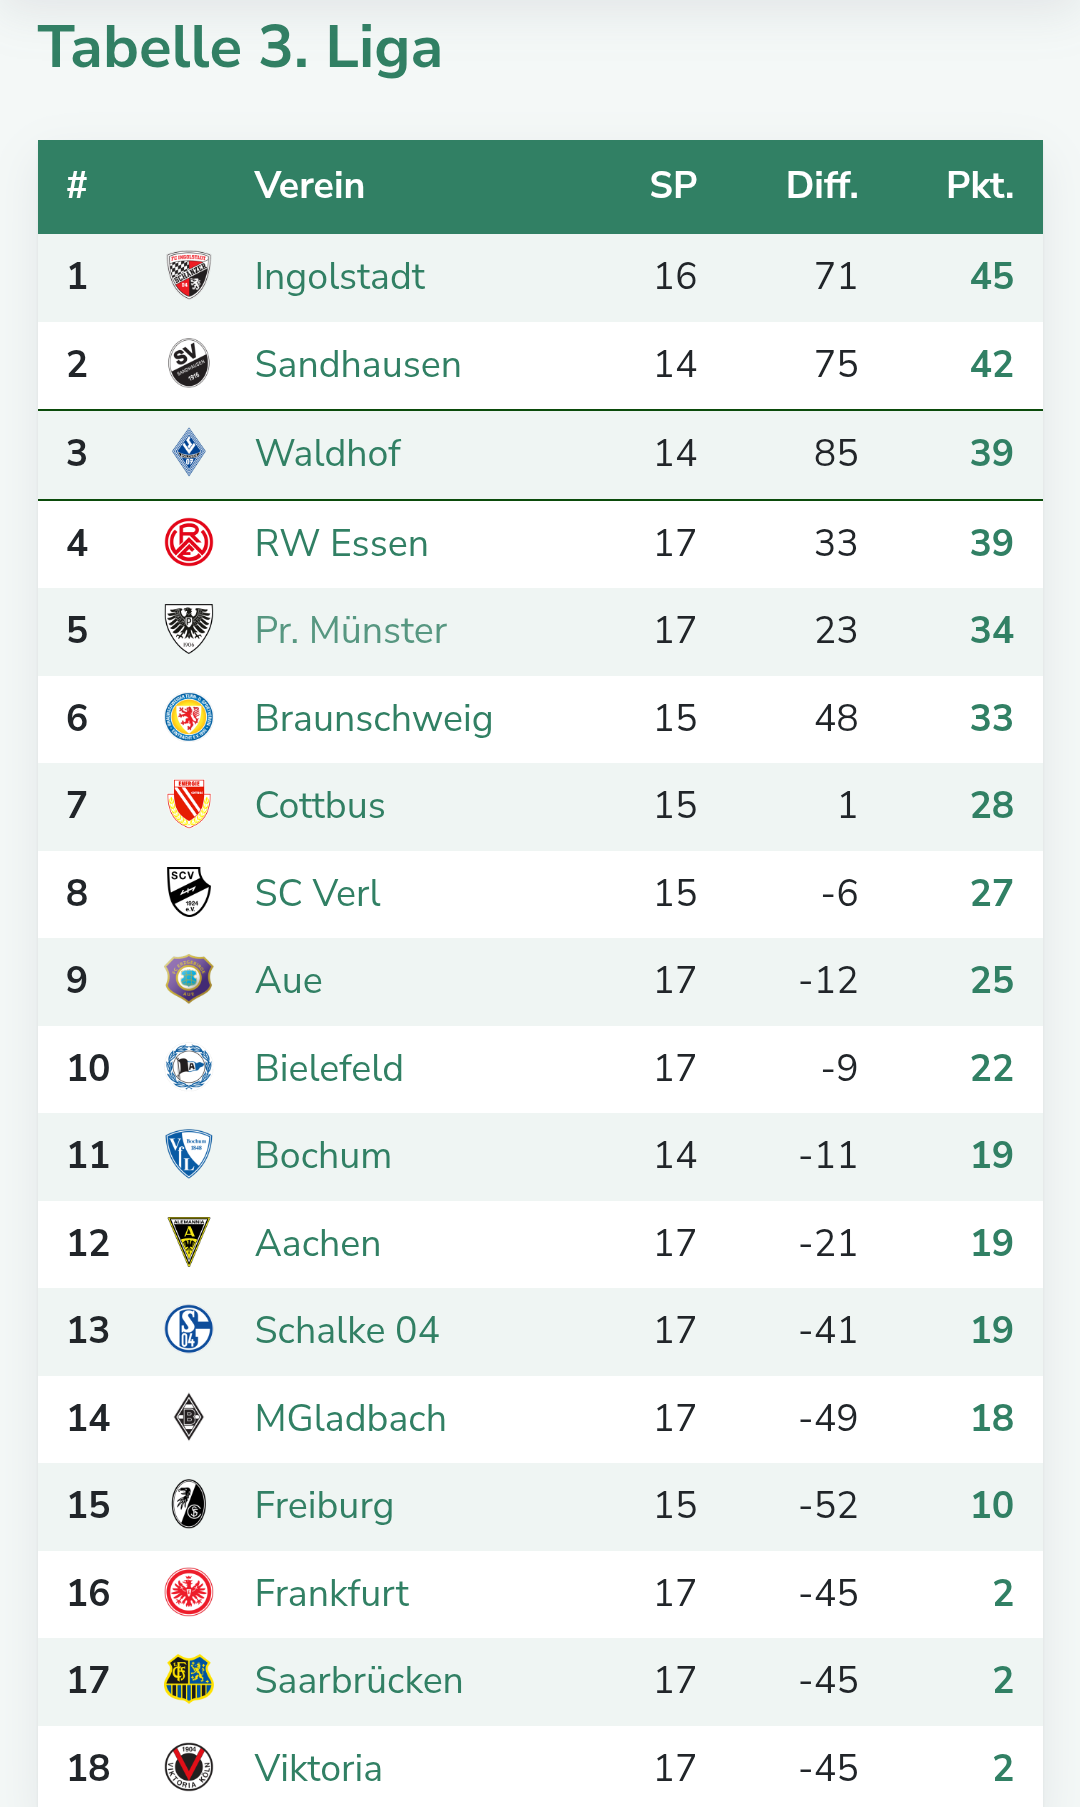Open the MGladbach team link
Viewport: 1080px width, 1807px height.
[350, 1418]
